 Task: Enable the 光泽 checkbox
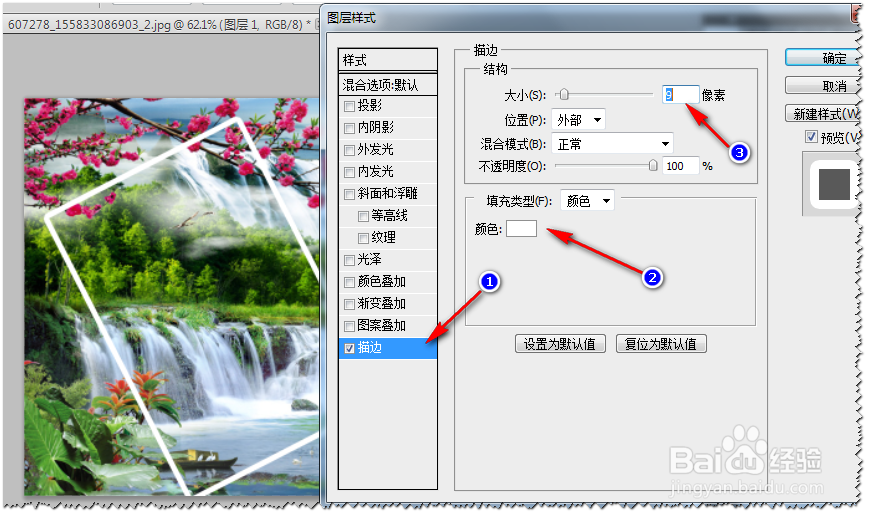coord(349,260)
